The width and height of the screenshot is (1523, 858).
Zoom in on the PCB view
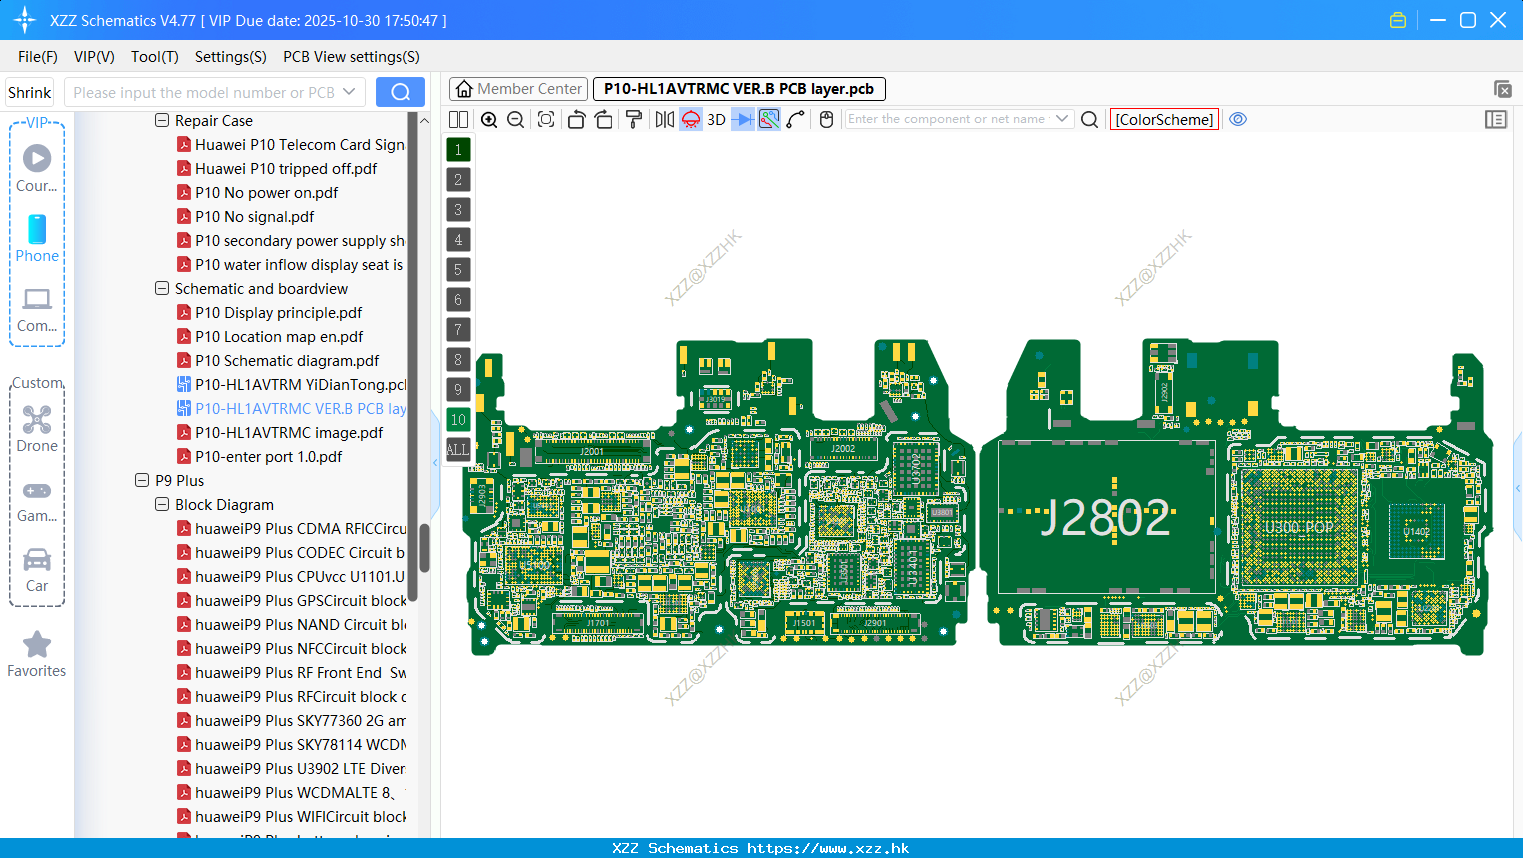pos(489,119)
